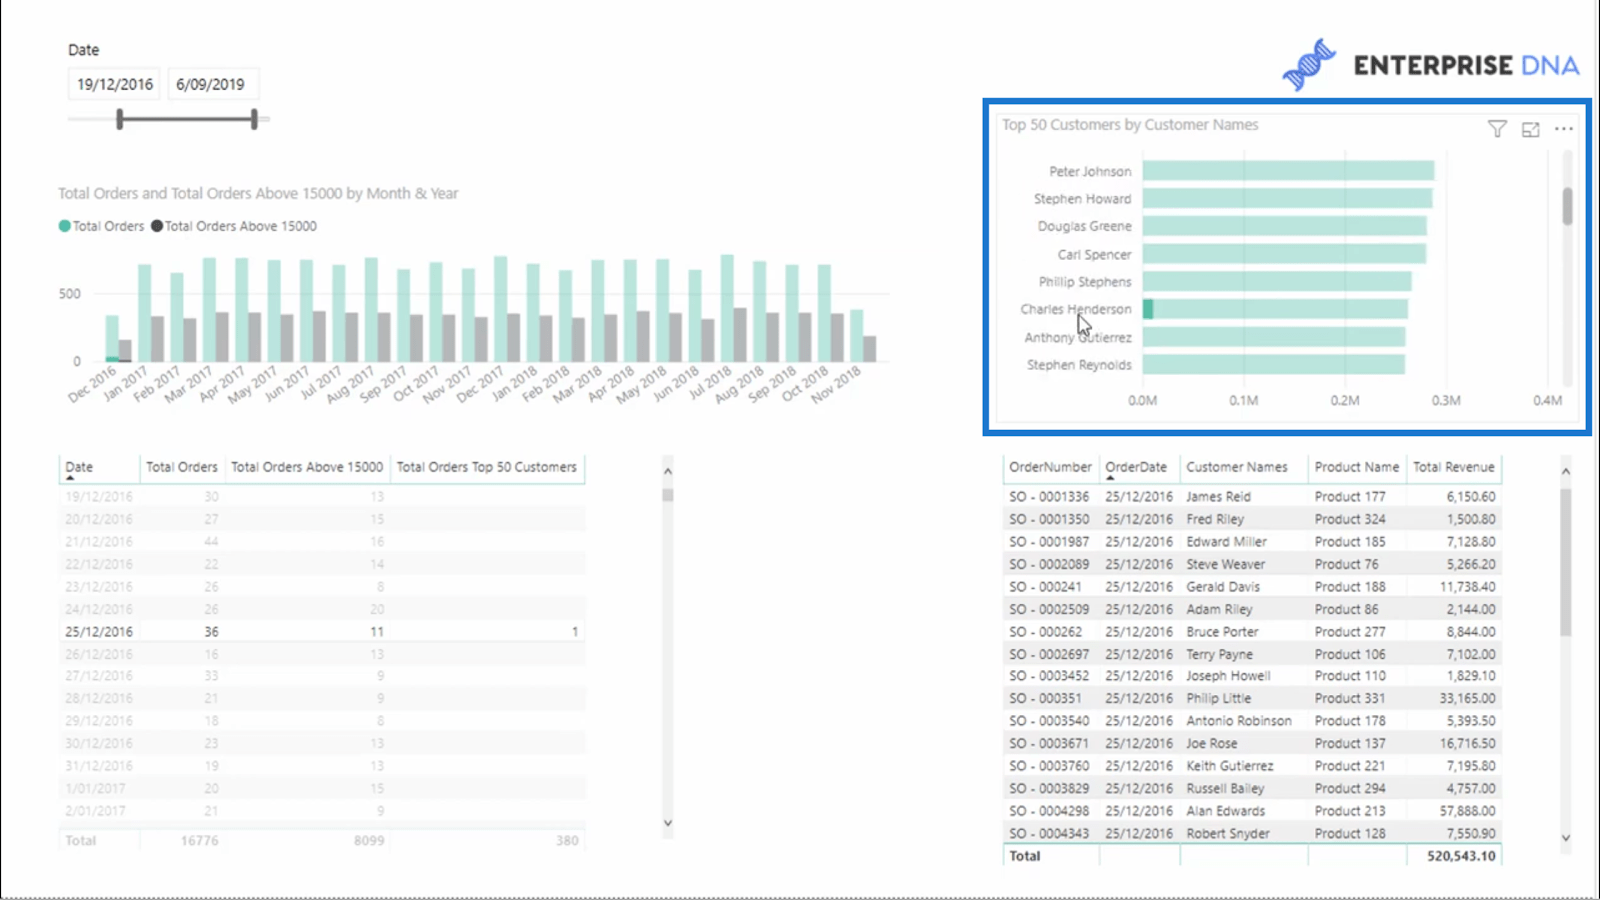Click the Enterprise DNA logo
Image resolution: width=1600 pixels, height=900 pixels.
[1431, 65]
